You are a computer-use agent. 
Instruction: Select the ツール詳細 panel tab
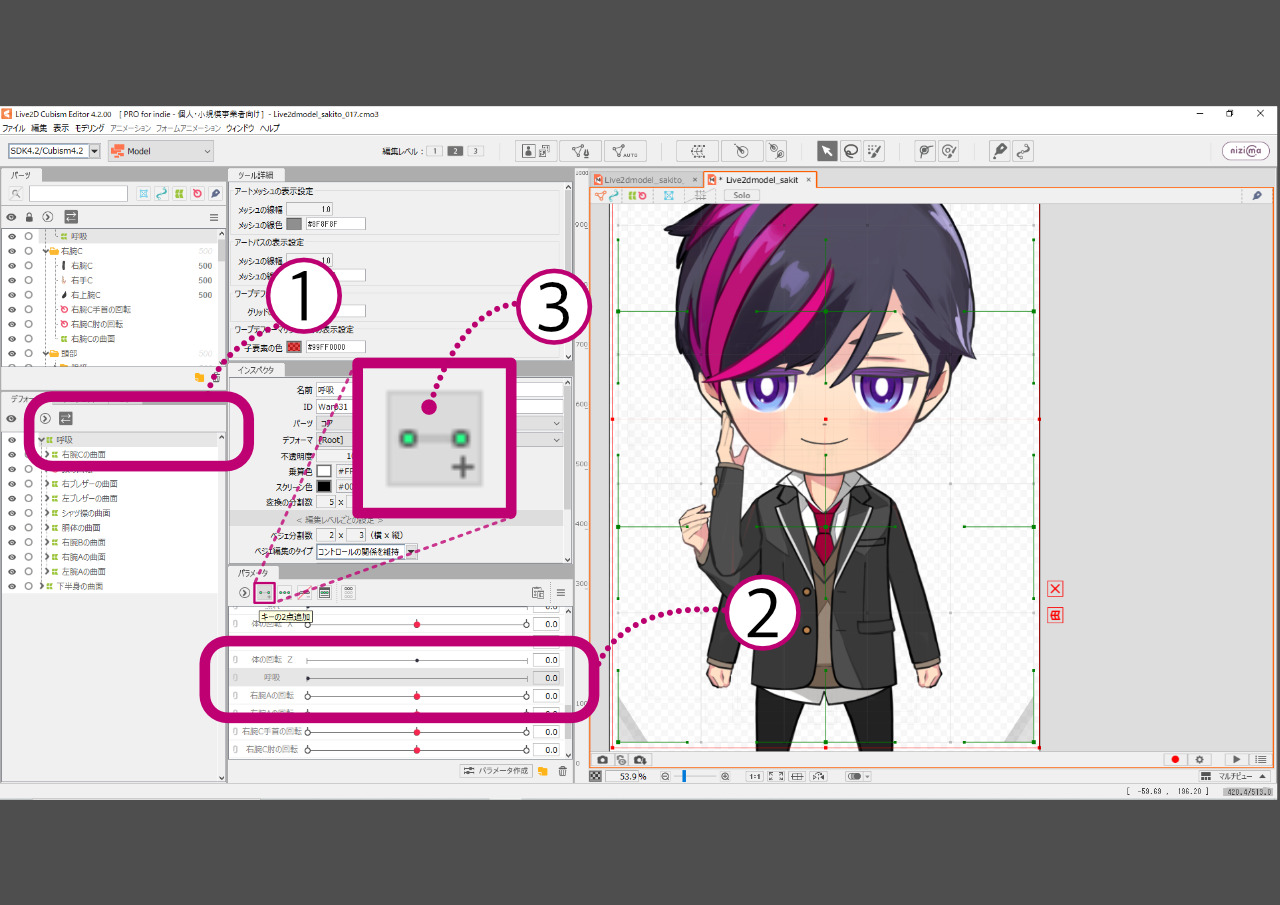[256, 174]
